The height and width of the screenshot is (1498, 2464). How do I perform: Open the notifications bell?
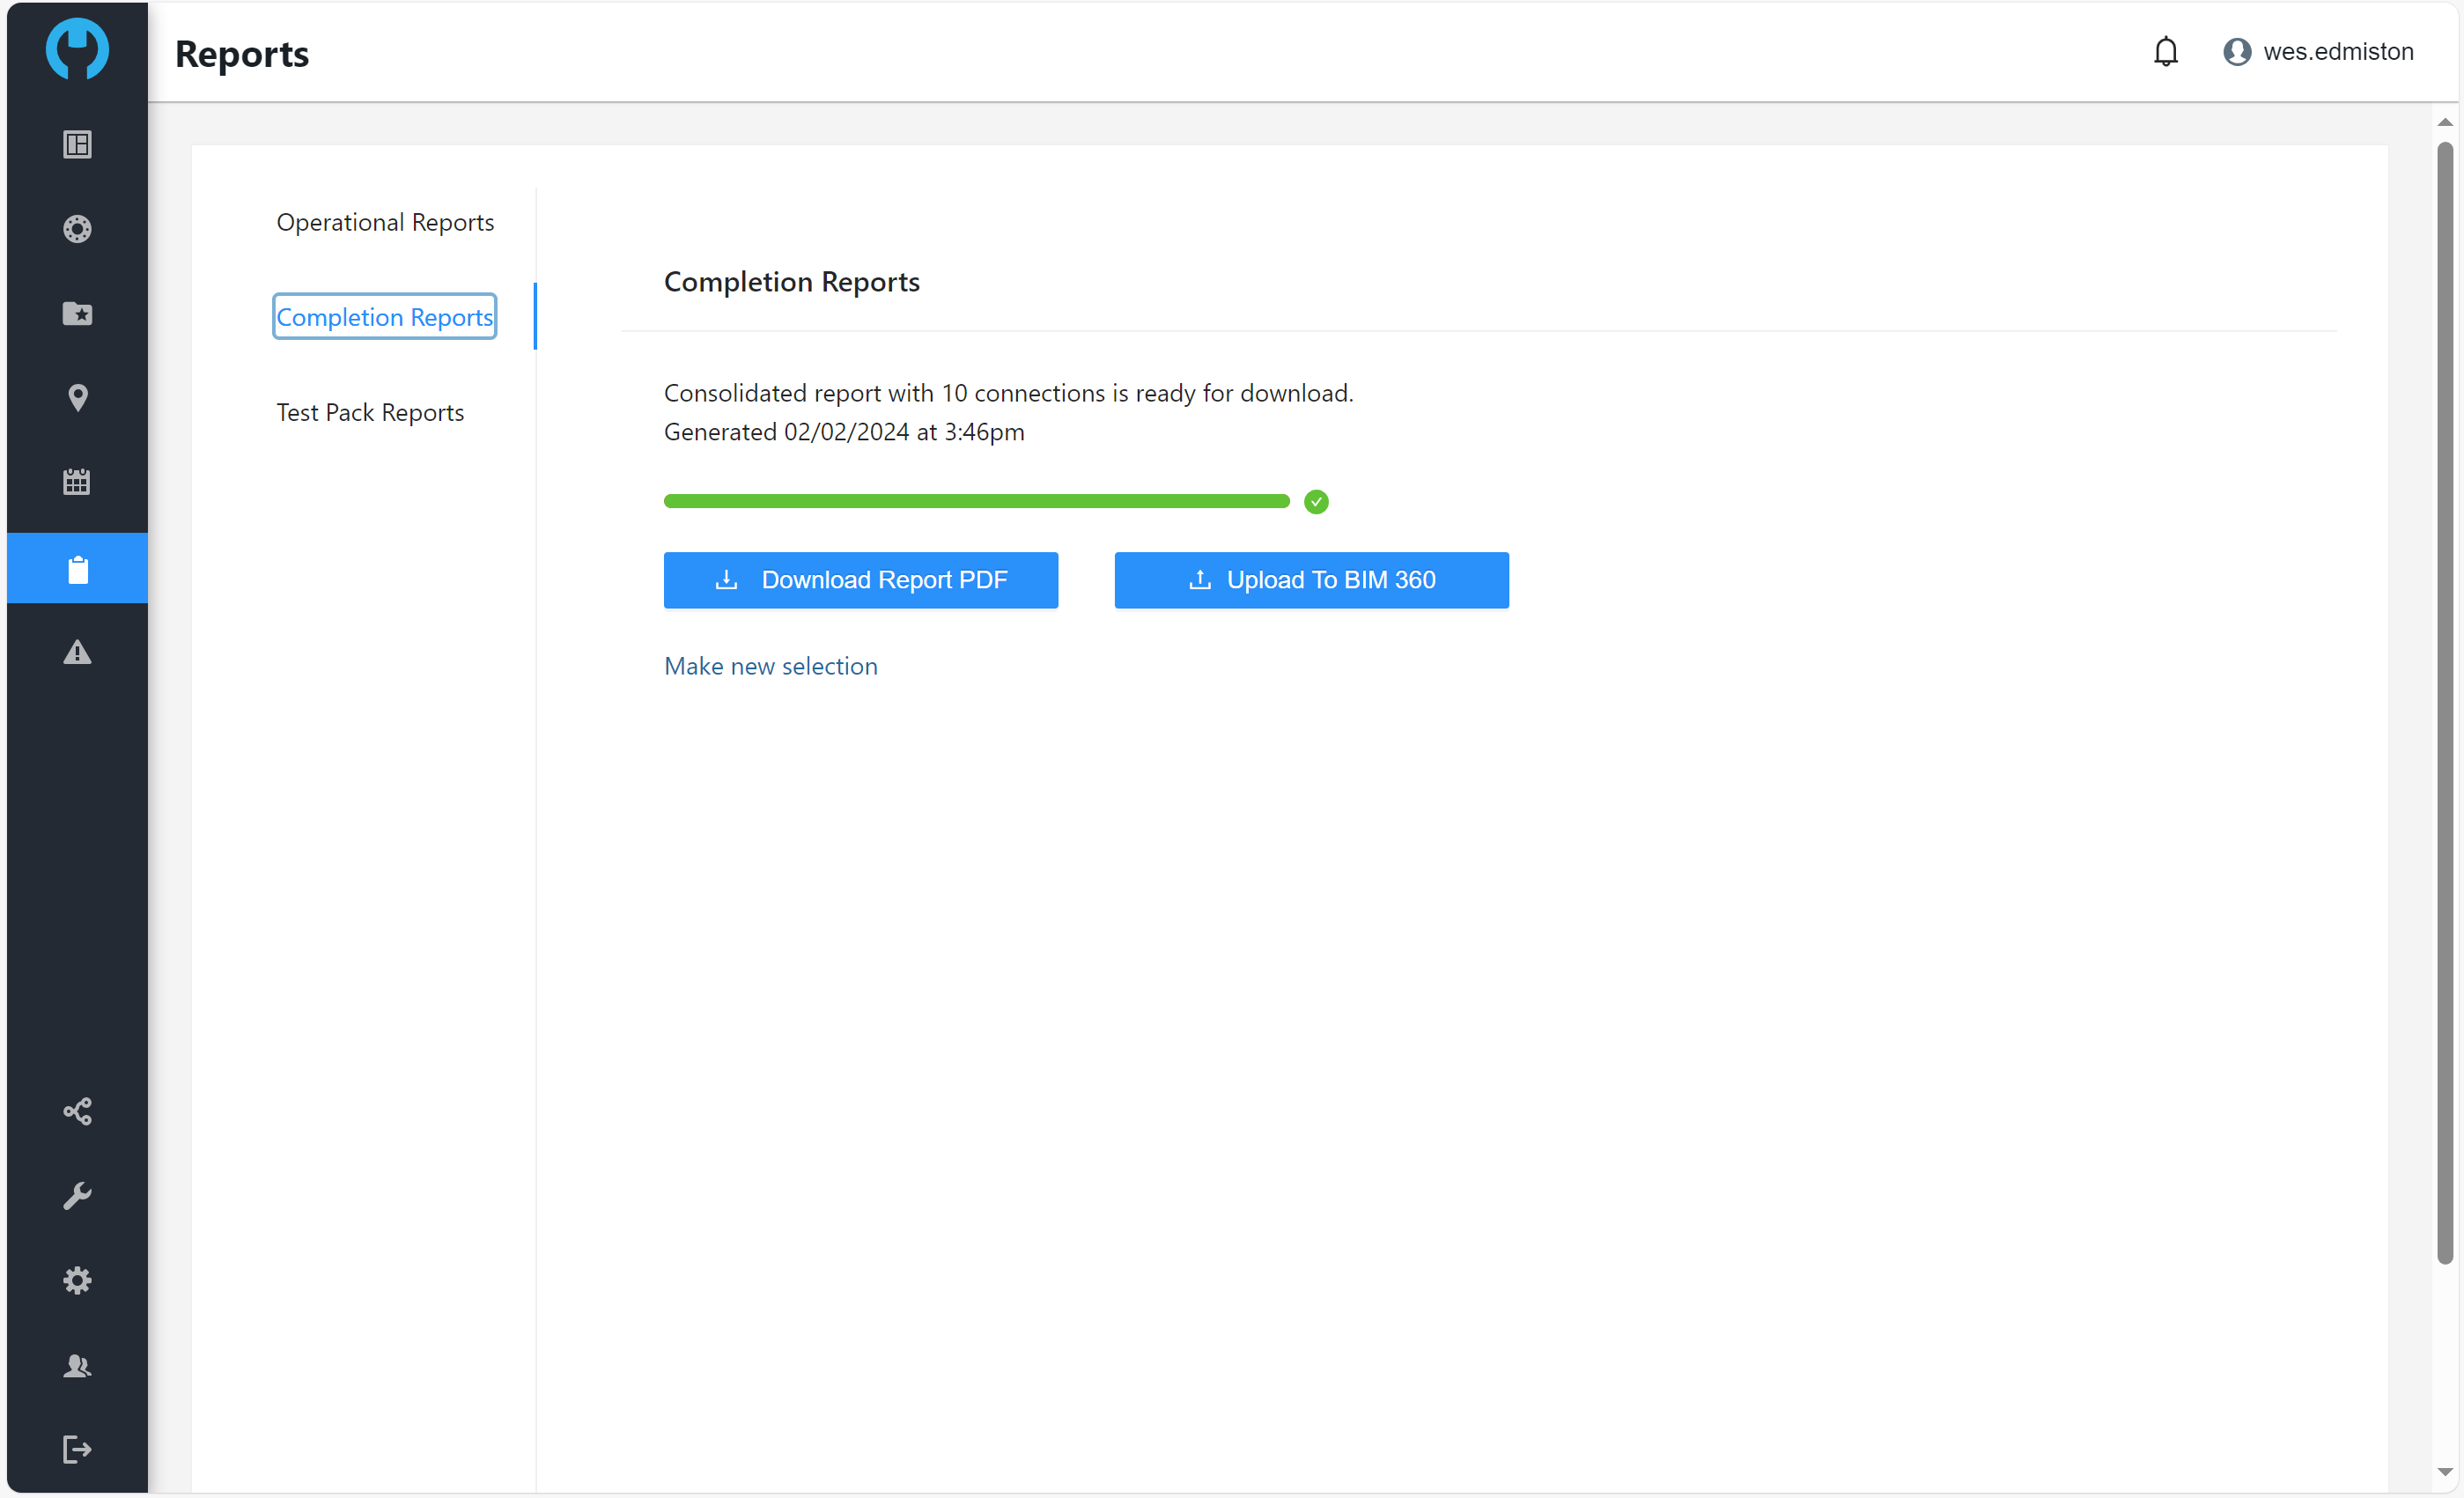pos(2166,52)
